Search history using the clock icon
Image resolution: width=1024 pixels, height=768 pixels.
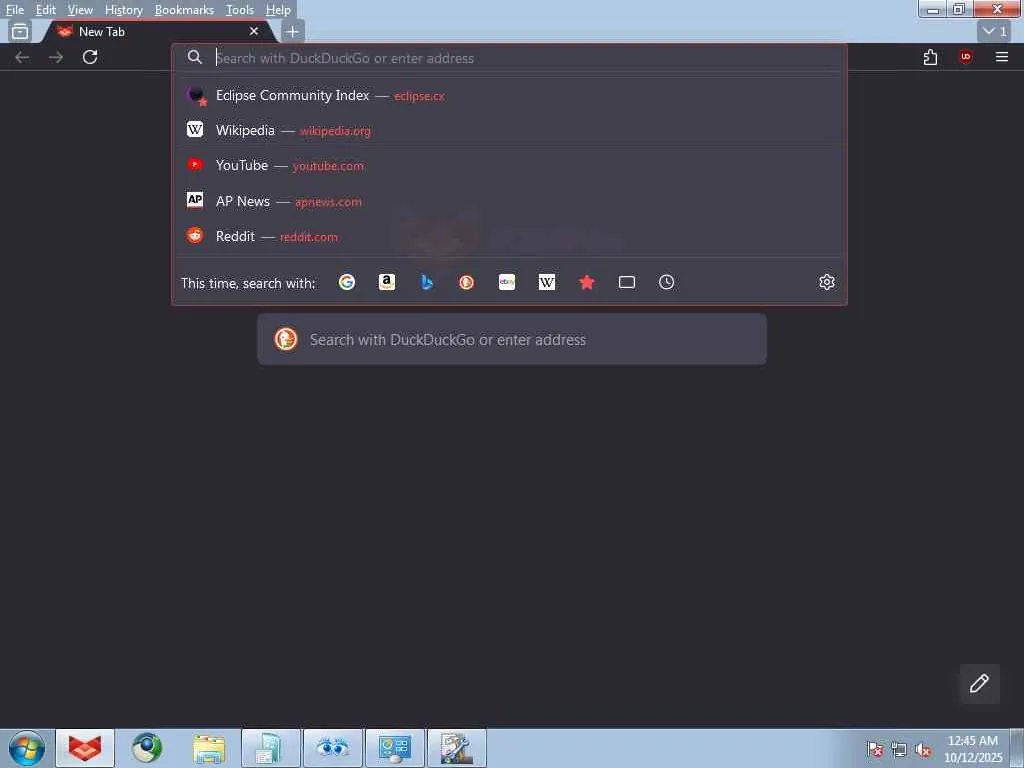[x=666, y=282]
